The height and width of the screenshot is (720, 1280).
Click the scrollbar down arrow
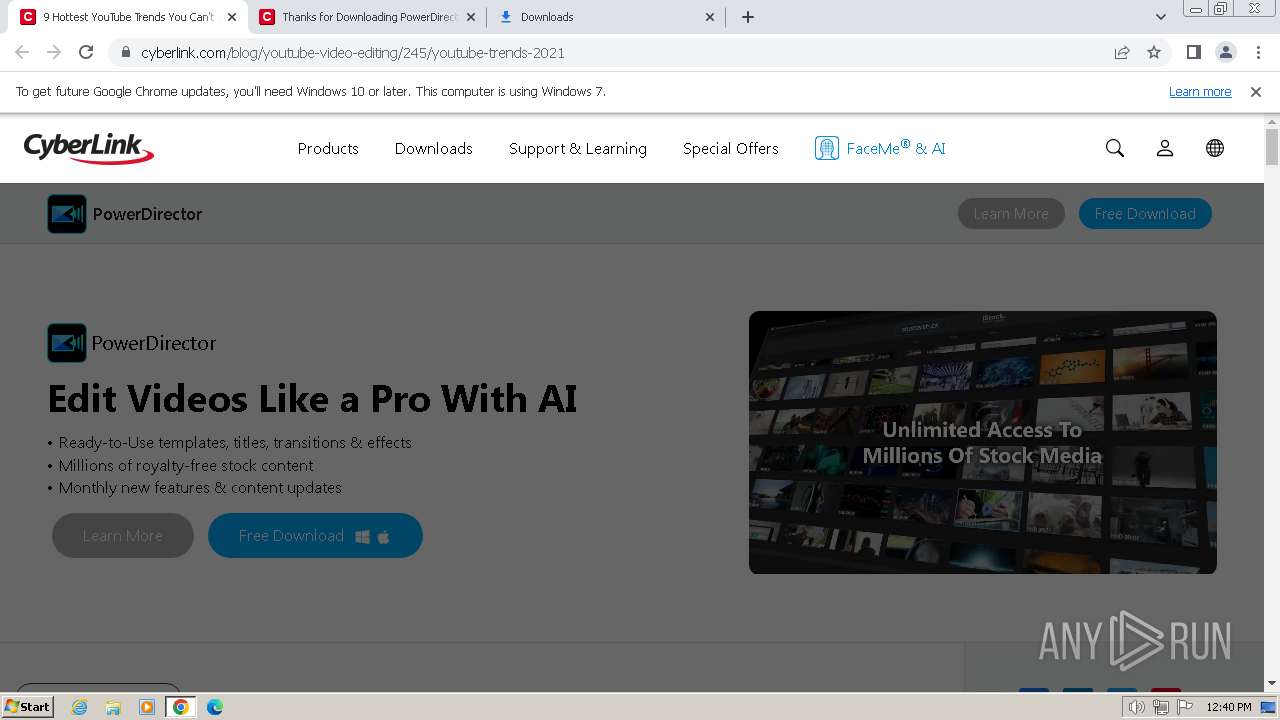coord(1272,684)
